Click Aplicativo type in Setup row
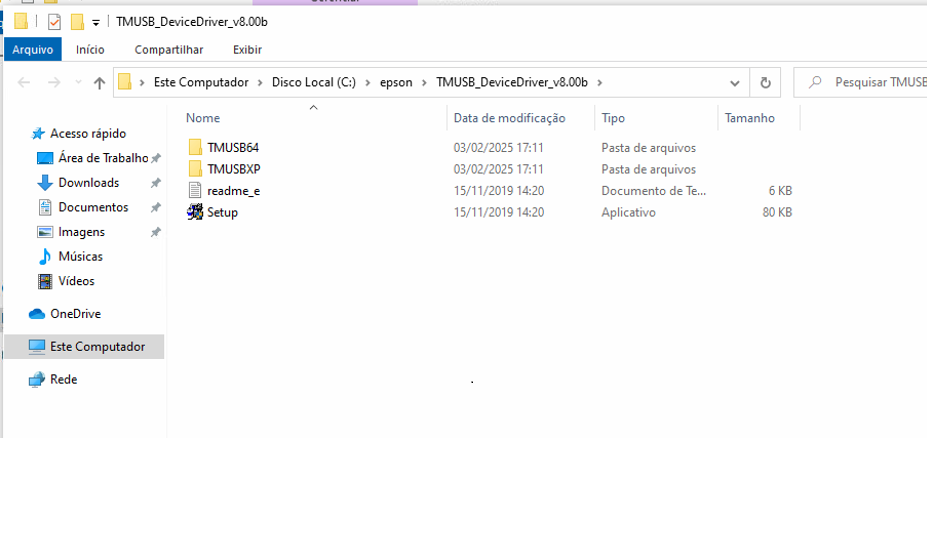This screenshot has width=927, height=551. coord(628,212)
